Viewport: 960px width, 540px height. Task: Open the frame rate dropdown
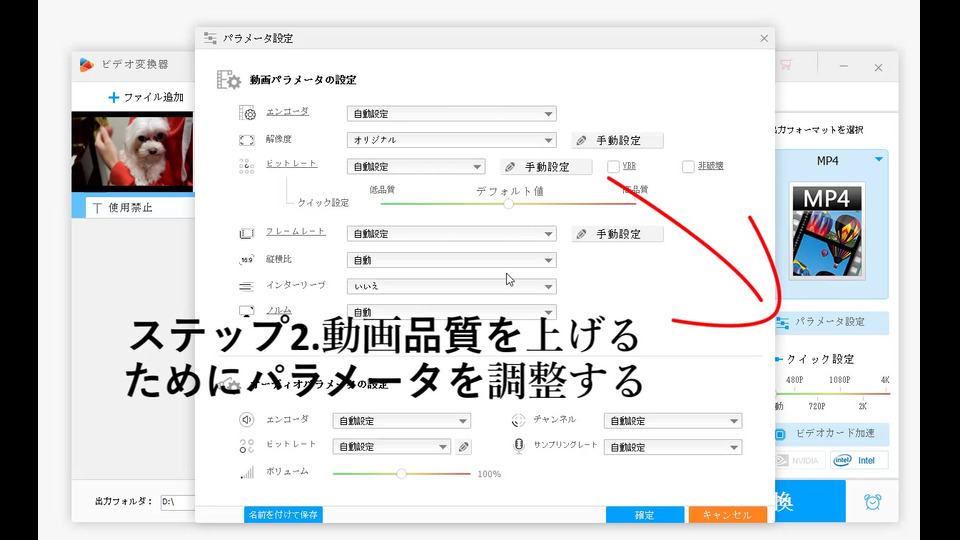point(451,234)
